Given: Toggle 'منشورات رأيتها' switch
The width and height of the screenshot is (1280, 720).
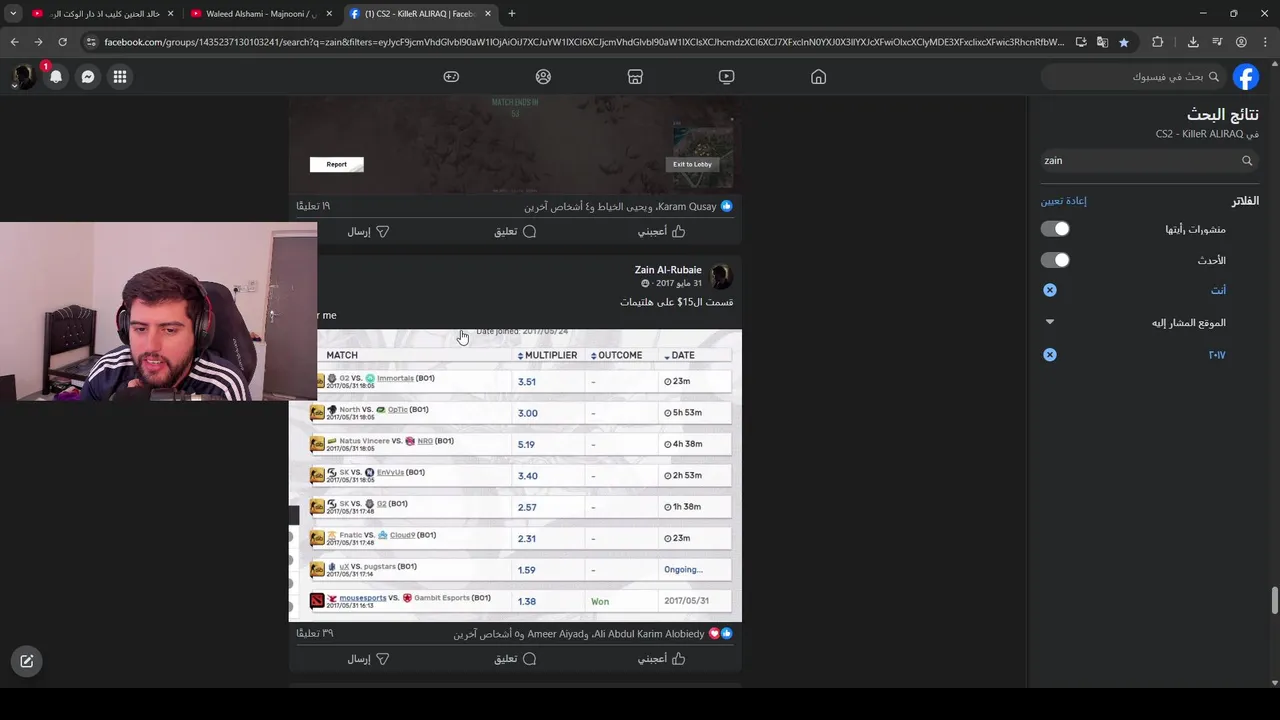Looking at the screenshot, I should click(1055, 229).
